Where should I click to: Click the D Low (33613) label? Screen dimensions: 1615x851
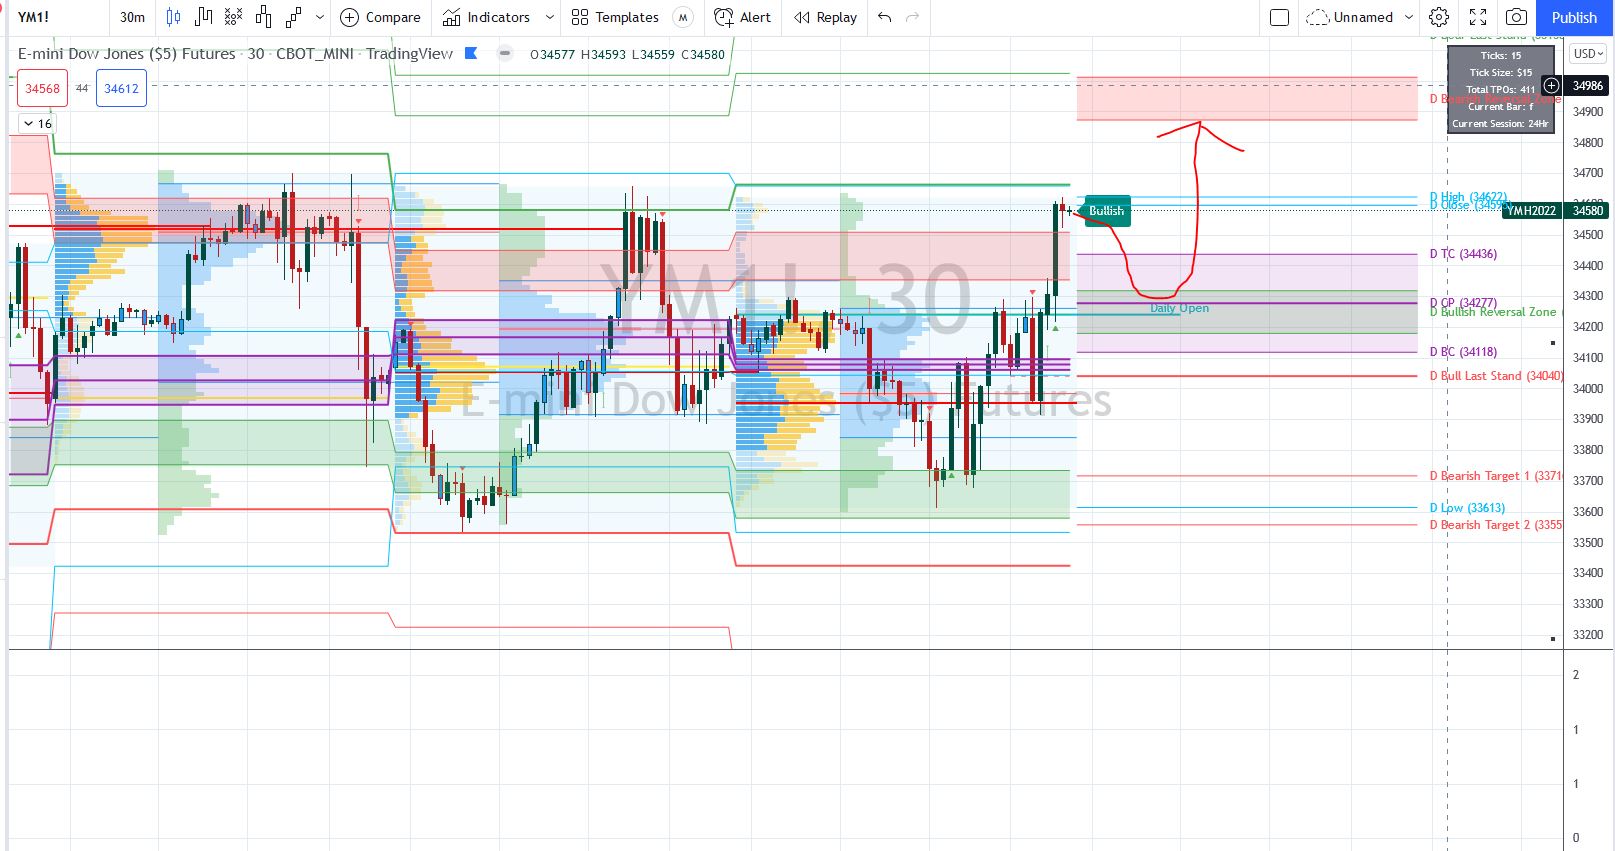pos(1467,508)
